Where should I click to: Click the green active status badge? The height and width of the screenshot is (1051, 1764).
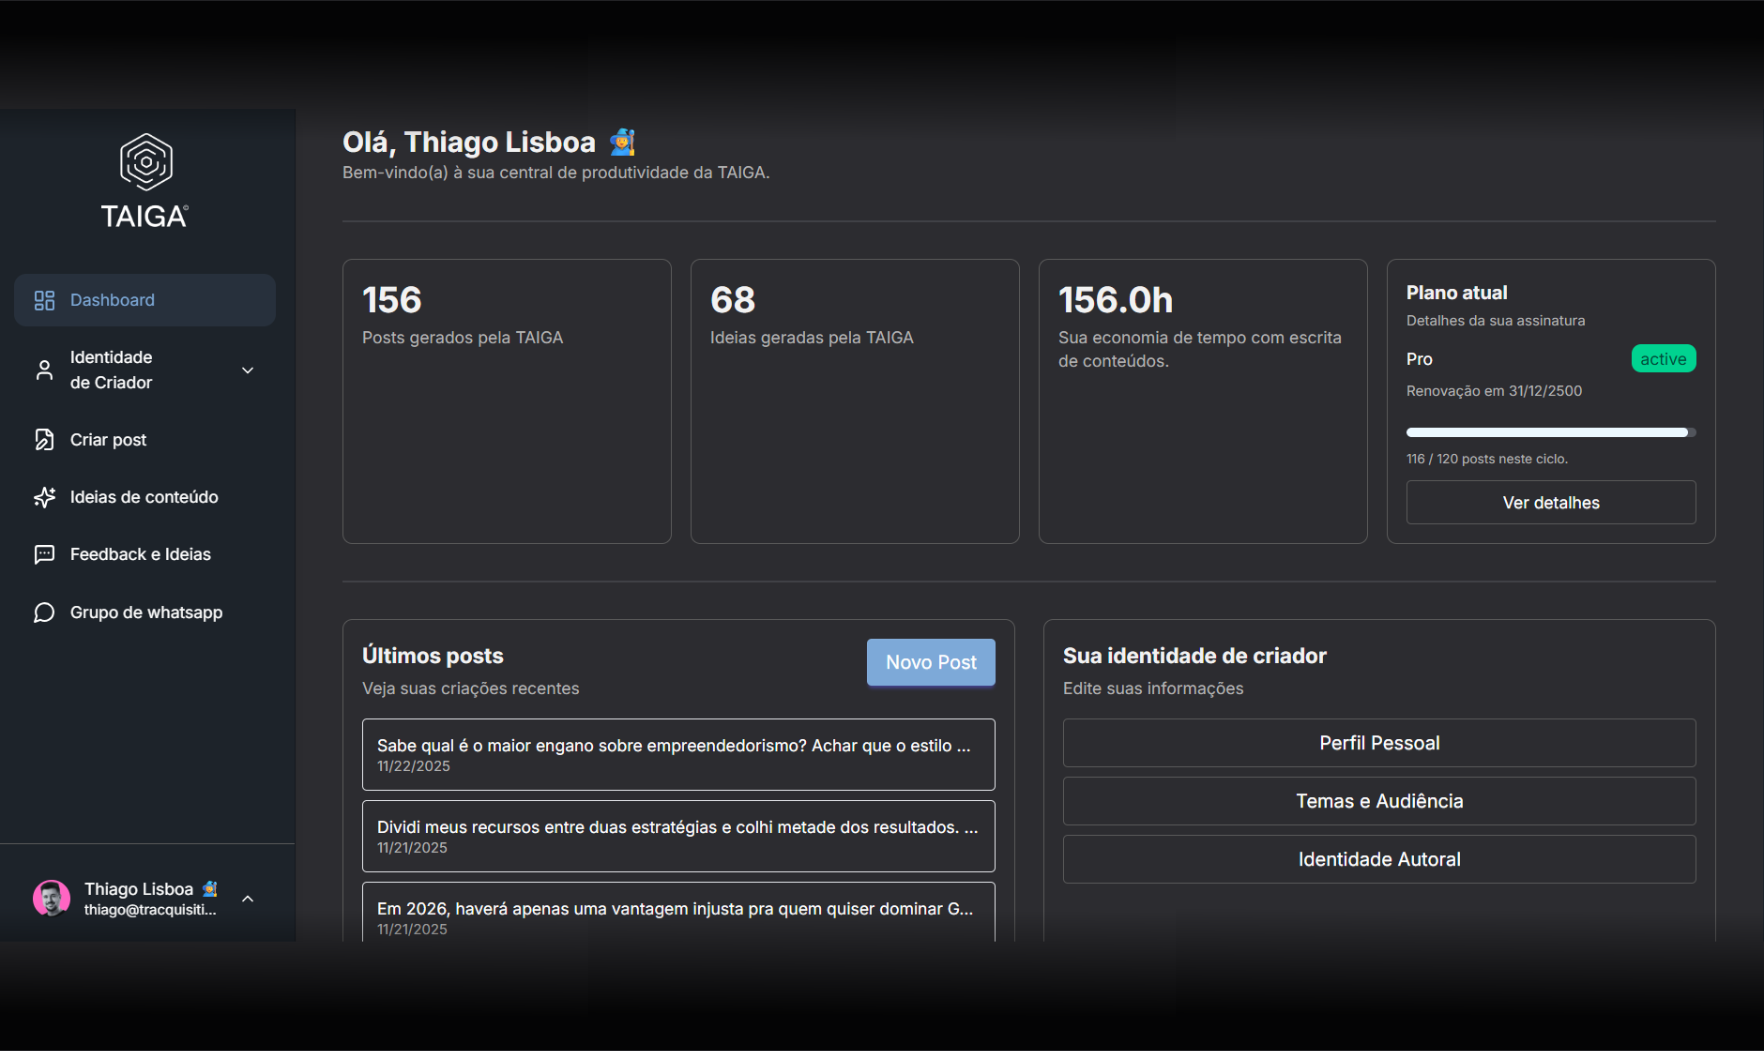1662,359
